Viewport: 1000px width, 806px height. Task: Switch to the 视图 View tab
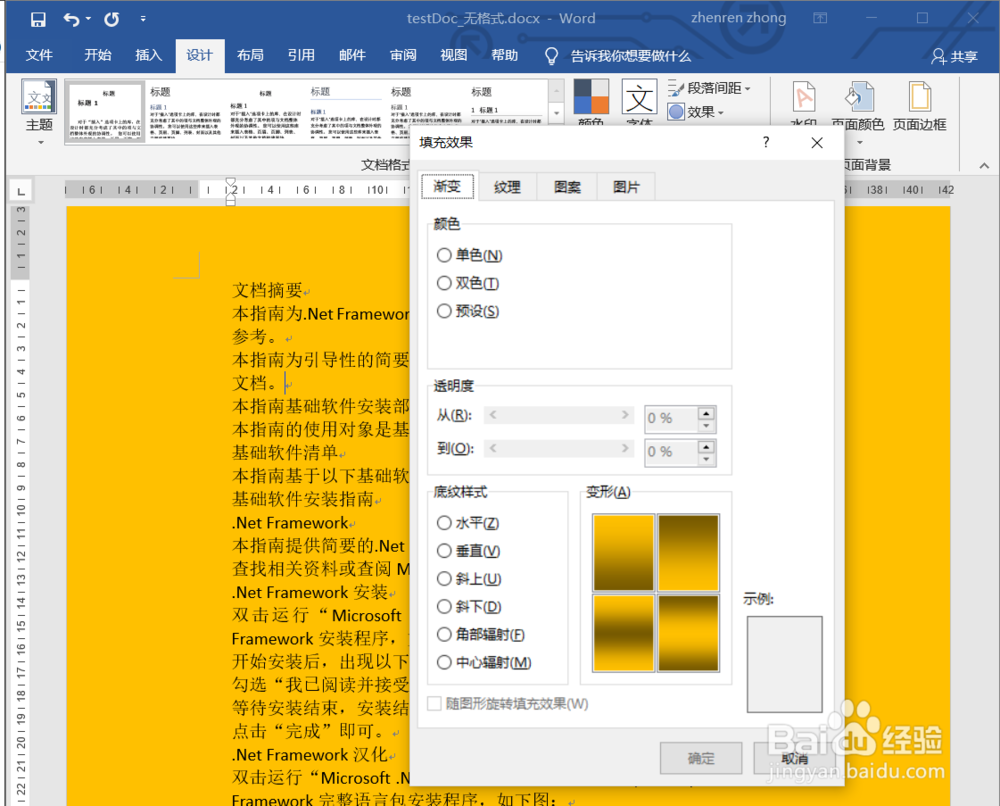[453, 55]
